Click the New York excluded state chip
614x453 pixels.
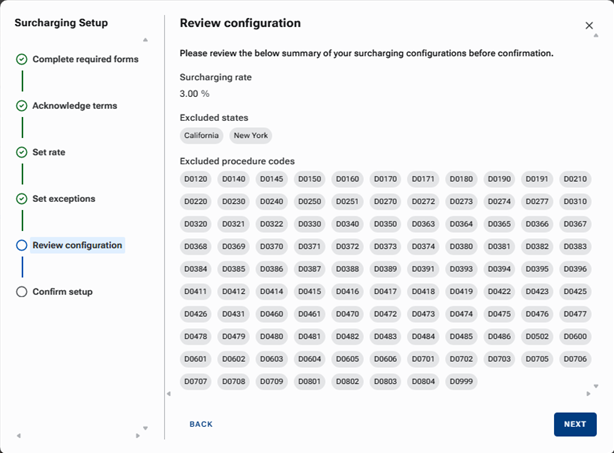[x=251, y=135]
